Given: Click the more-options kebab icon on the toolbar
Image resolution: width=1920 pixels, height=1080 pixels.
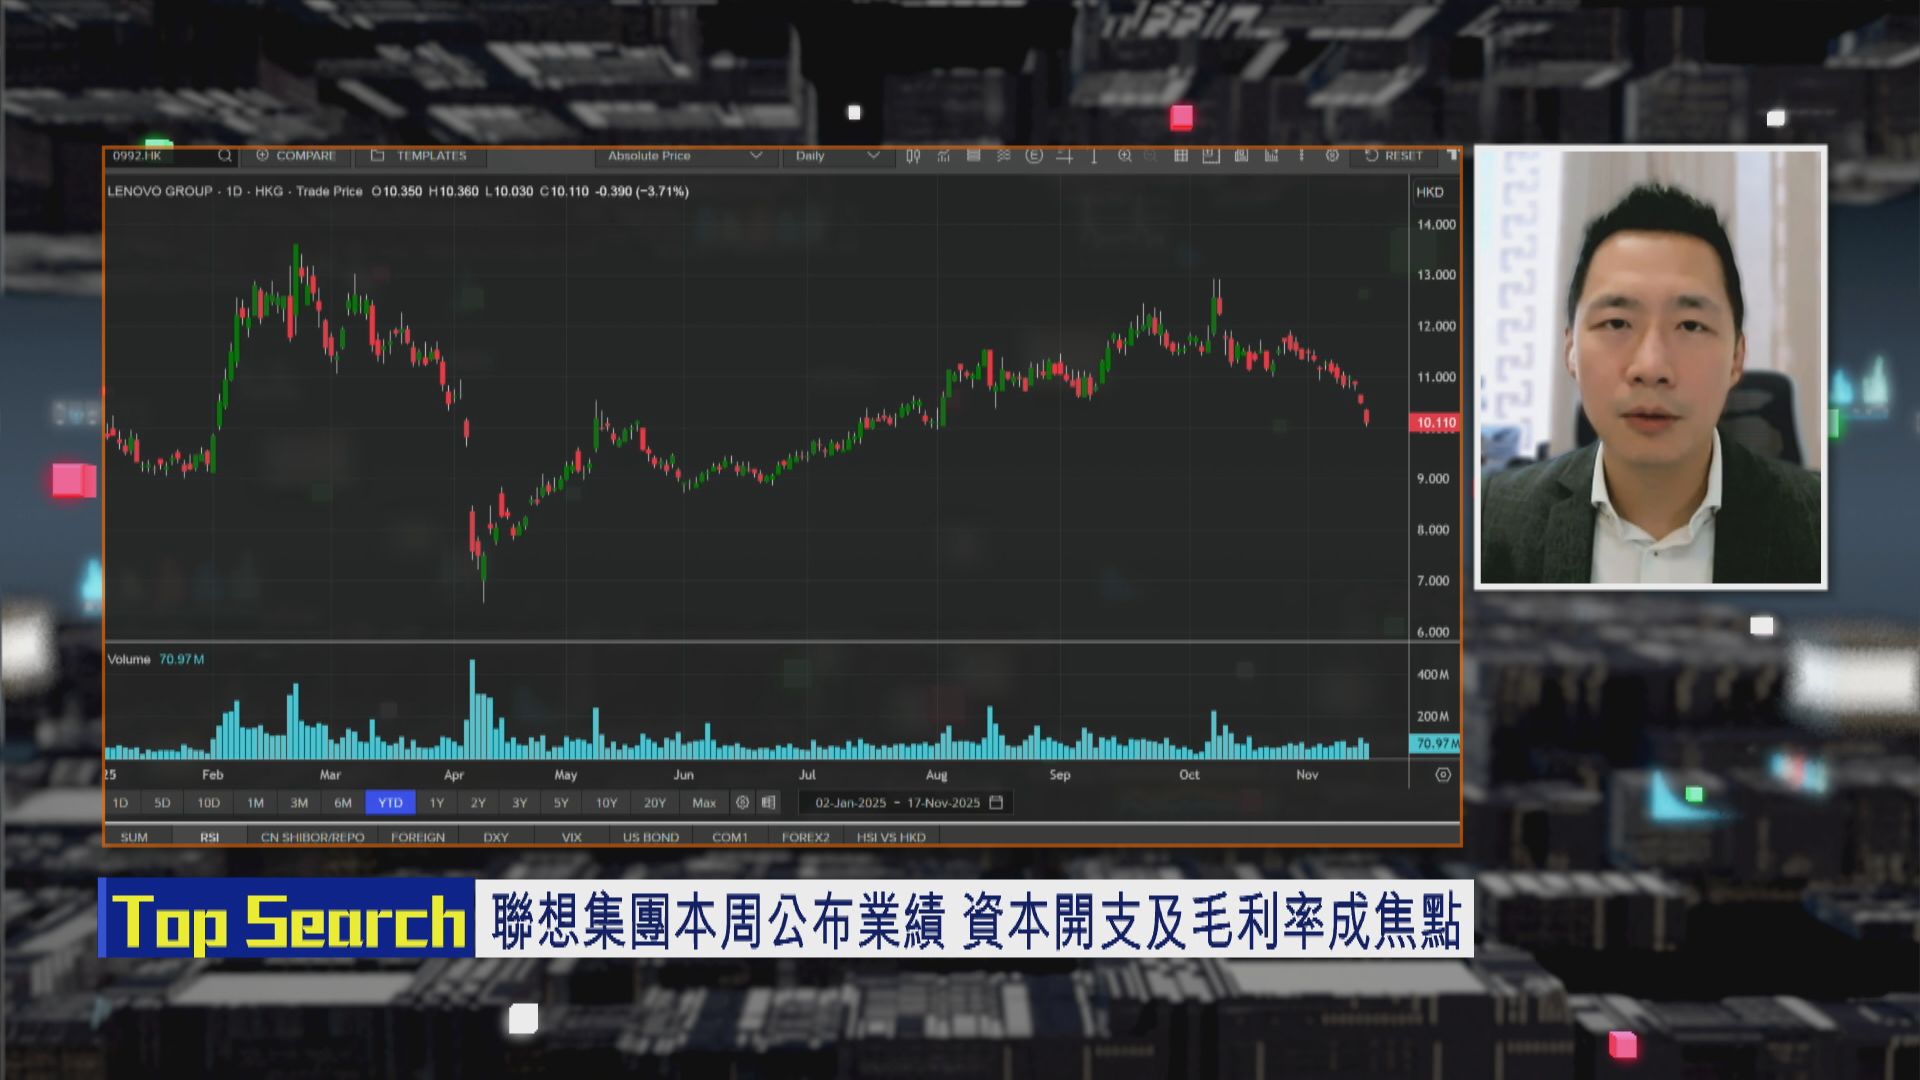Looking at the screenshot, I should point(1302,156).
